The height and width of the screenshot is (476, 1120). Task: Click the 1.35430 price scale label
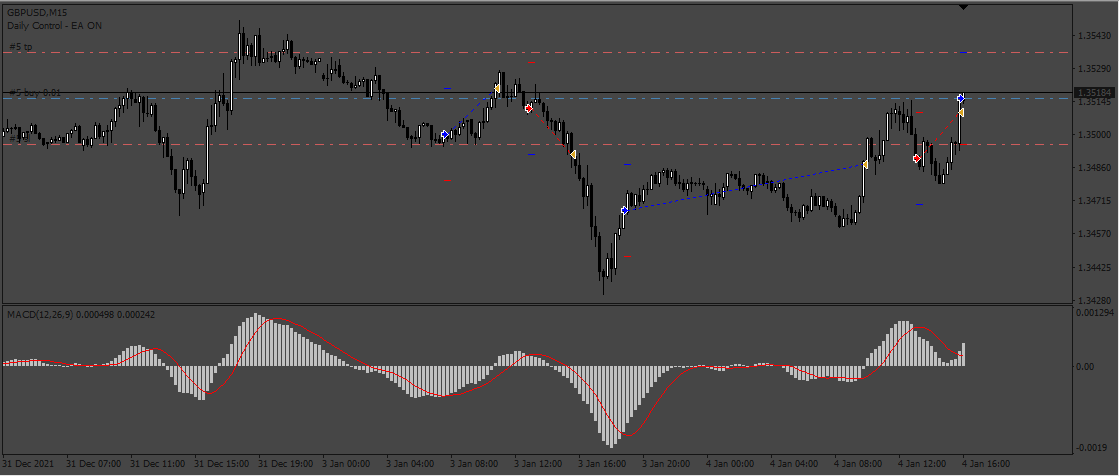pyautogui.click(x=1094, y=36)
